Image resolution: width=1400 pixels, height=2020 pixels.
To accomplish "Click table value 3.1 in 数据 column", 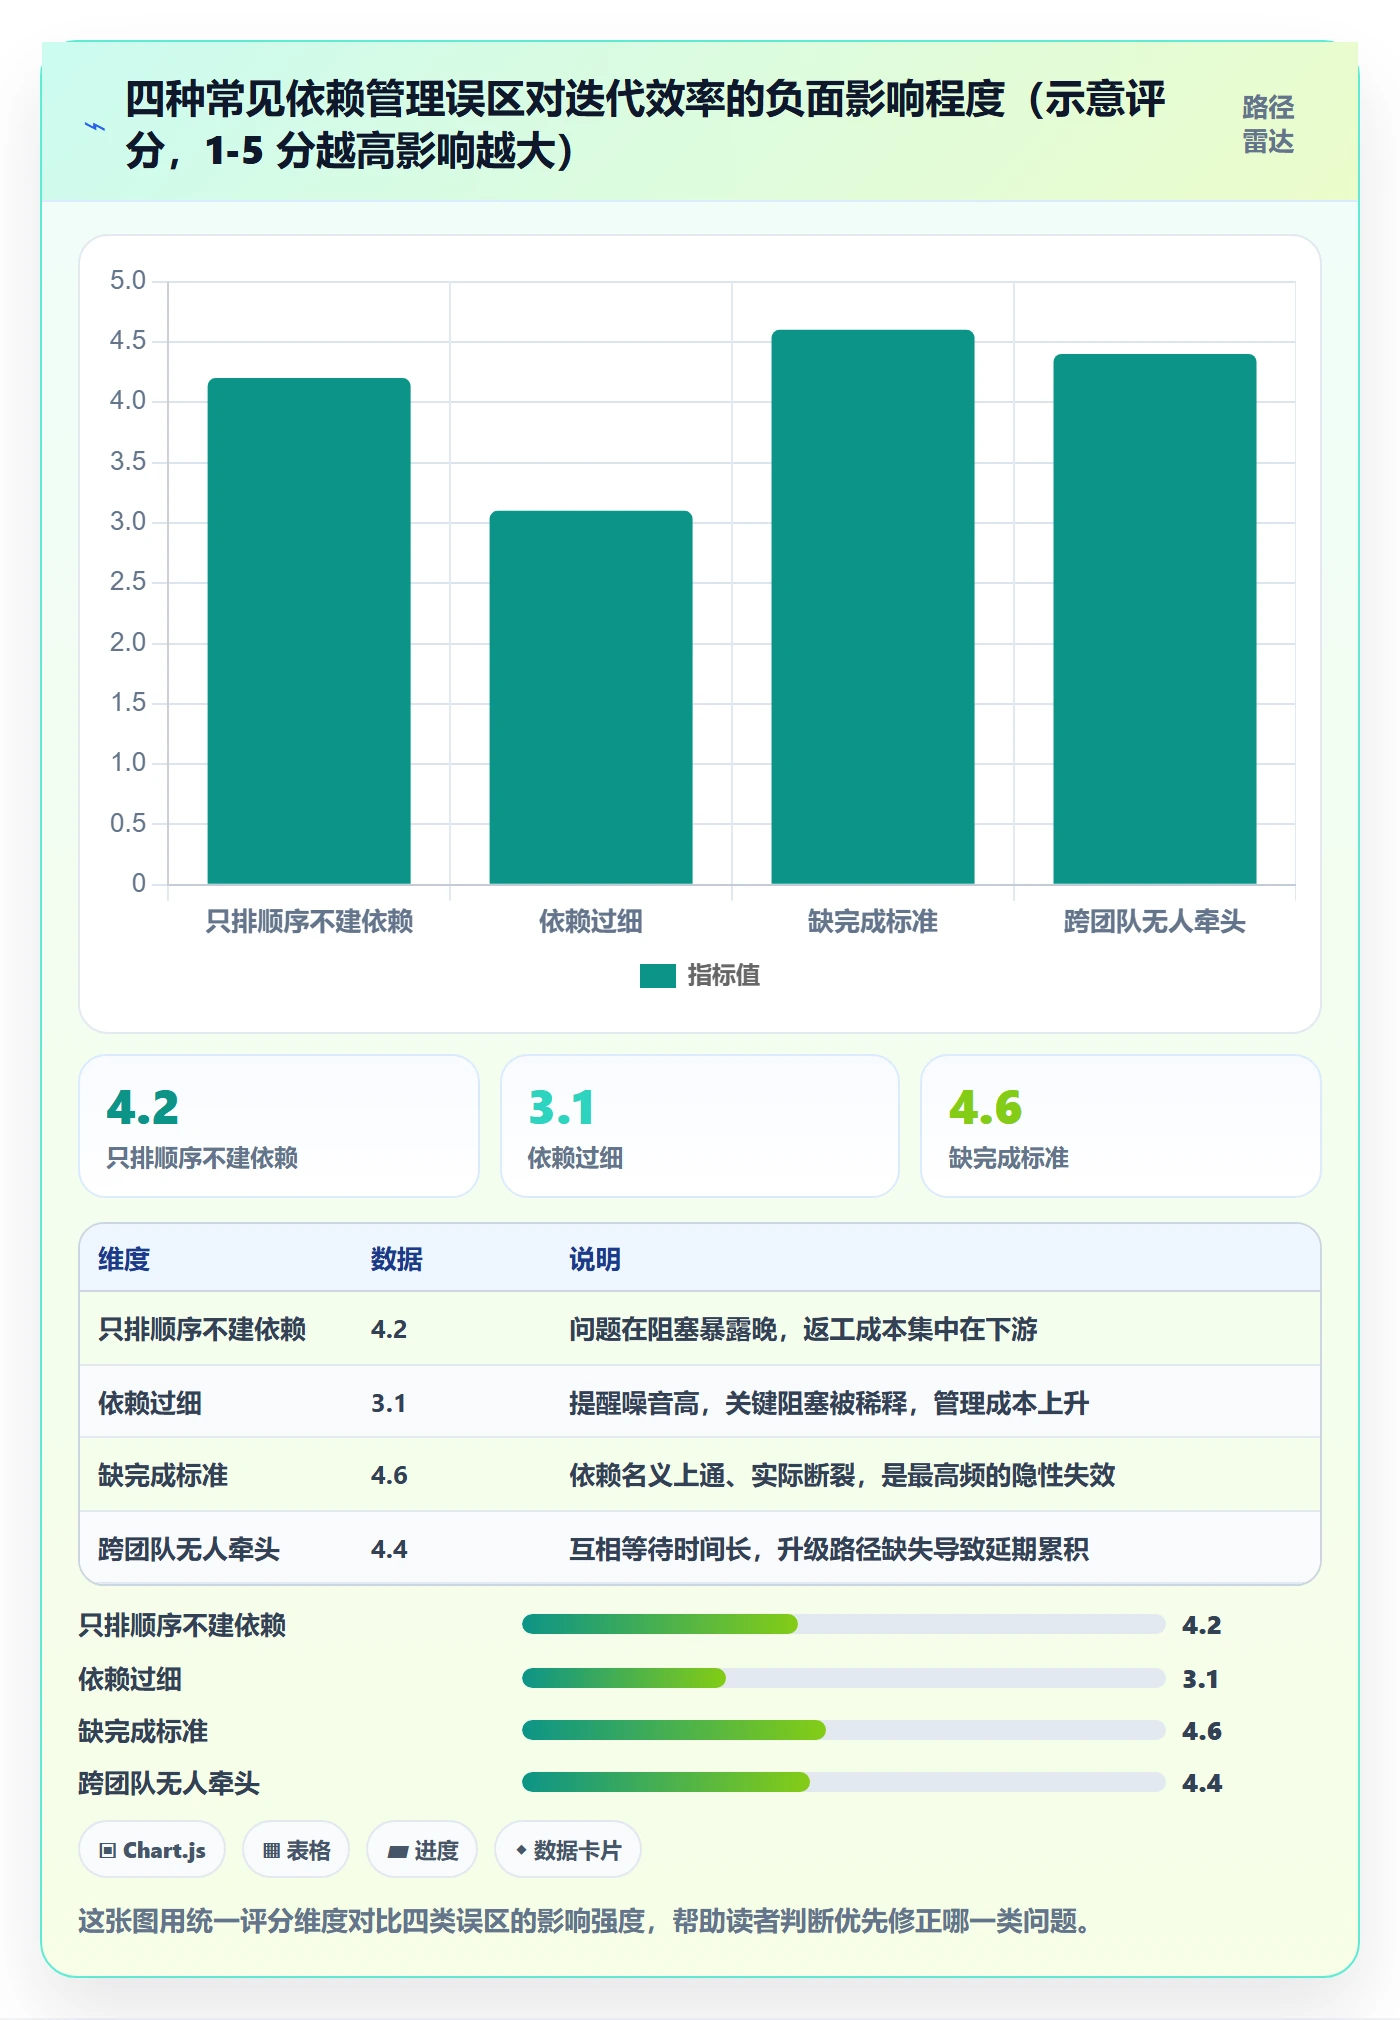I will 389,1403.
